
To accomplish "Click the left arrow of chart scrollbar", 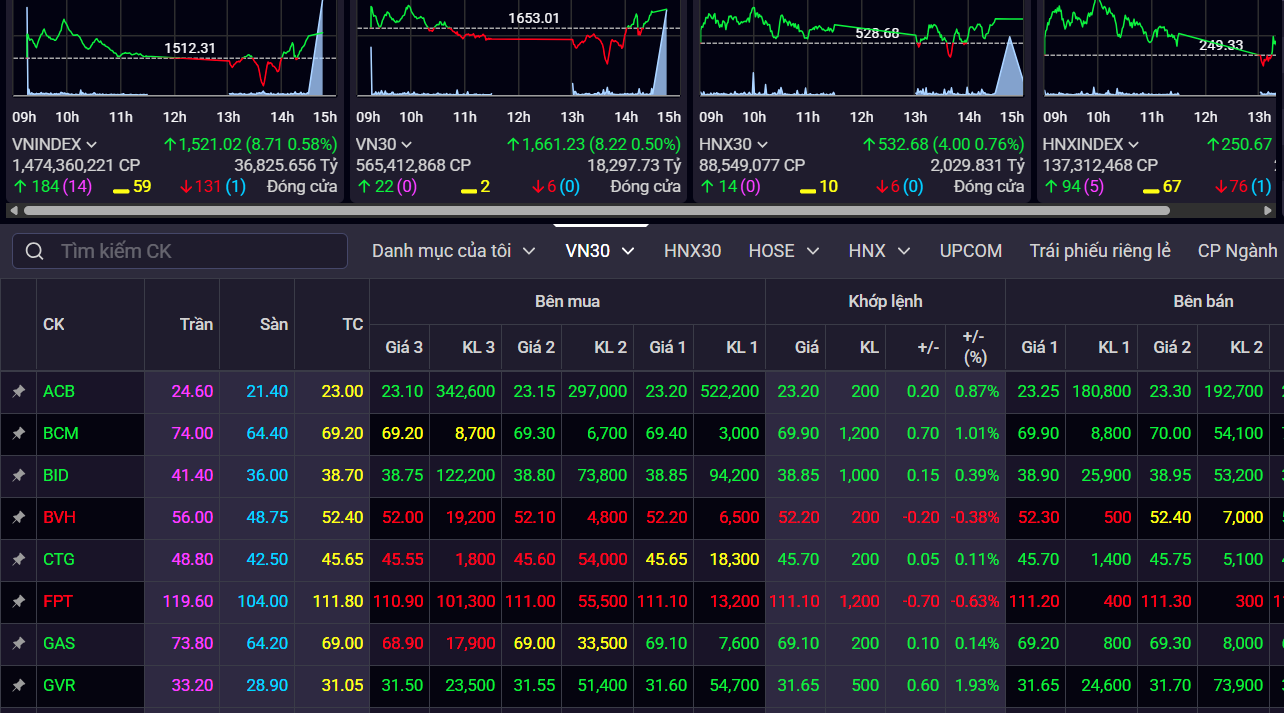I will [x=13, y=211].
